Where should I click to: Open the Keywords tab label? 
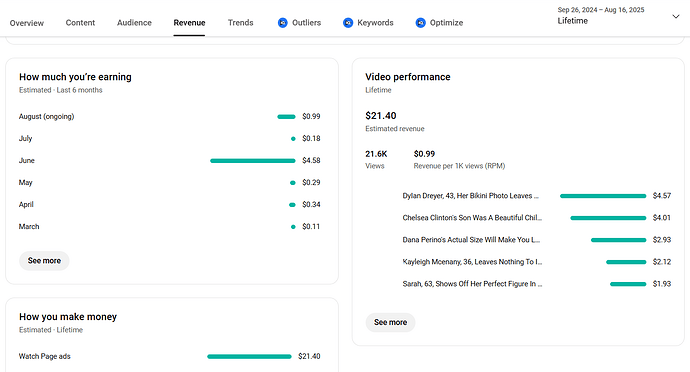pos(375,22)
